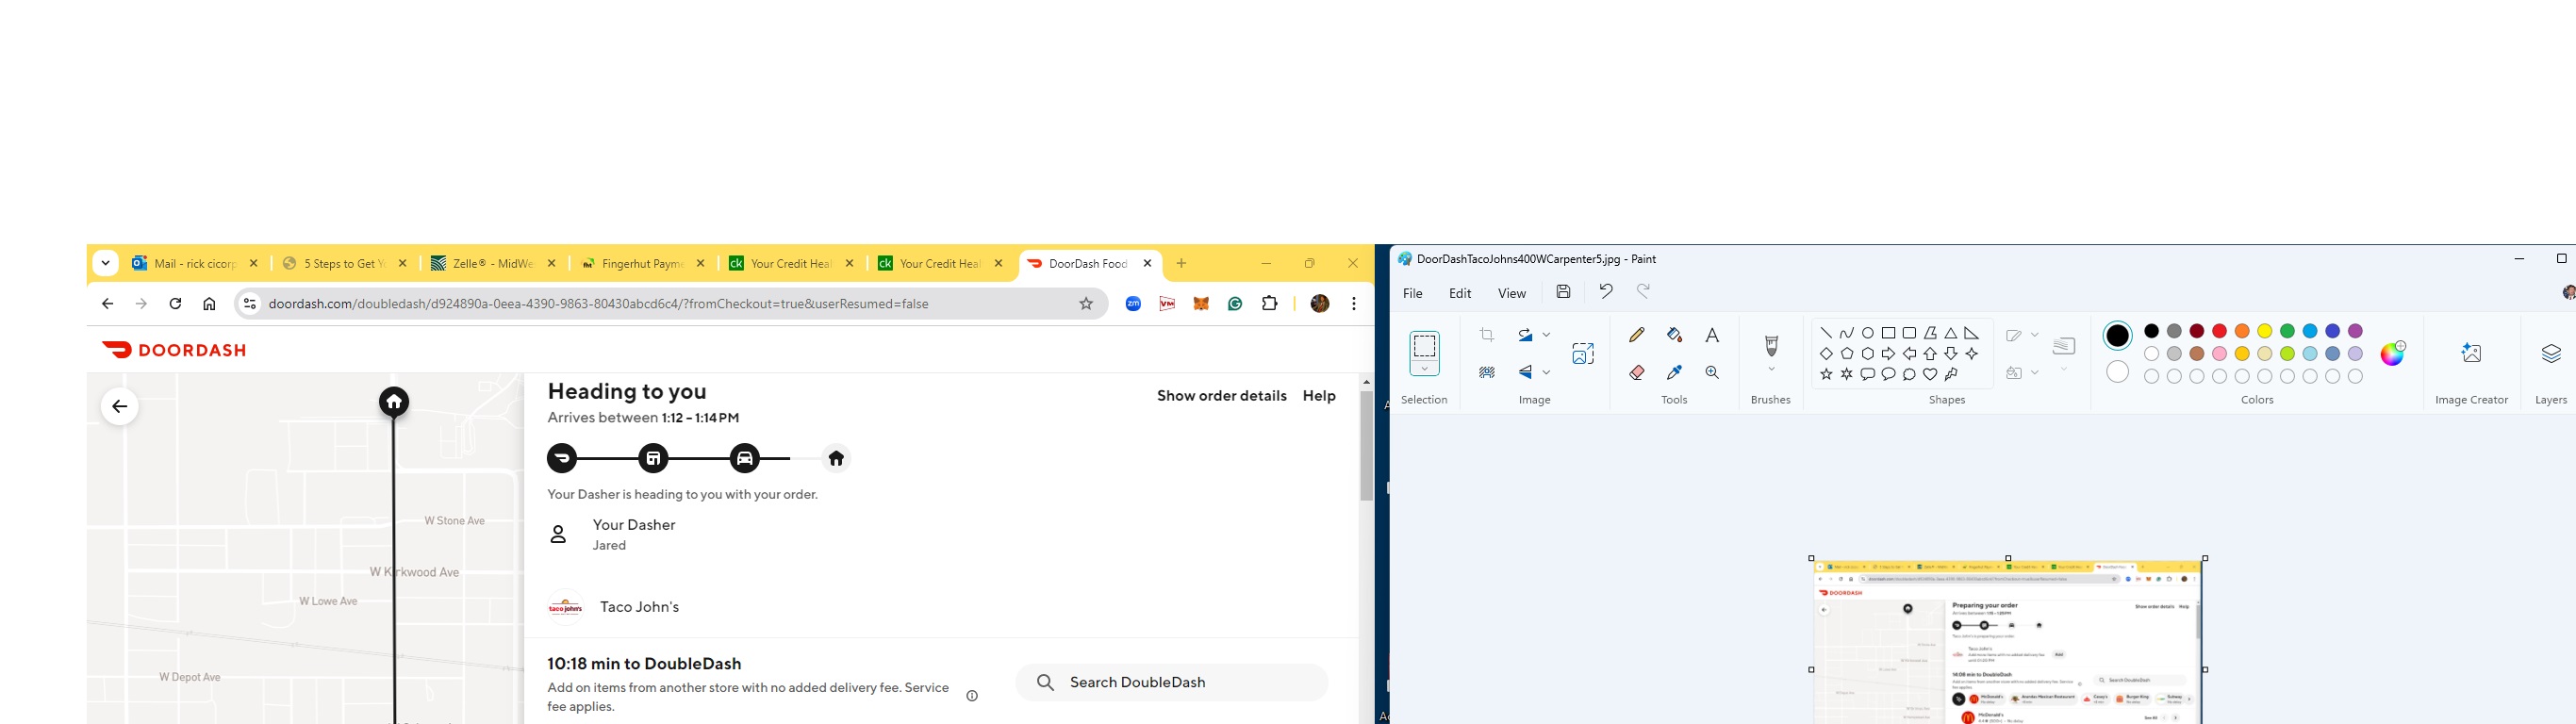Open the Image Creator tool

tap(2471, 354)
